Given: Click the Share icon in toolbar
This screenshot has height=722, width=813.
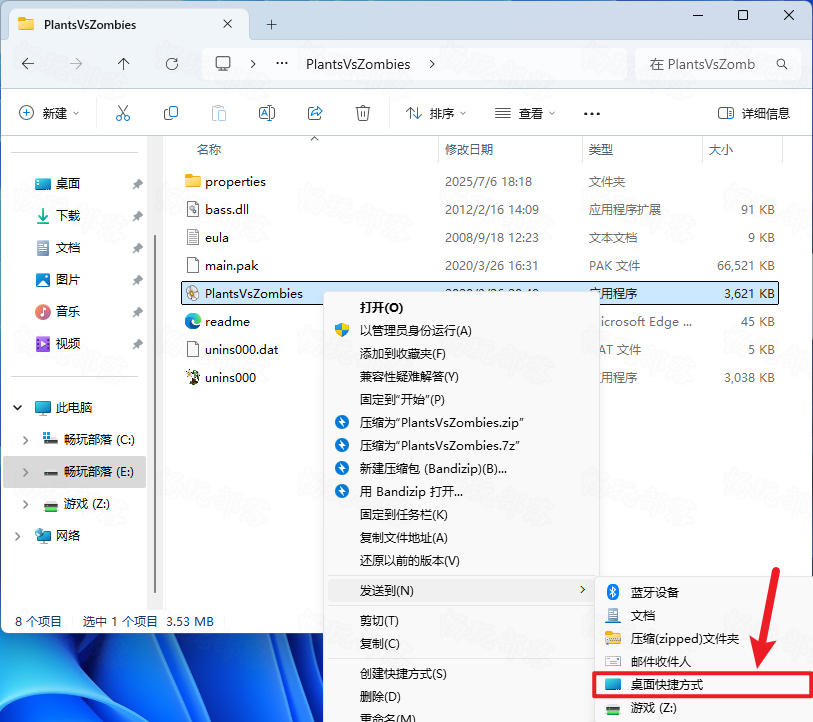Looking at the screenshot, I should pyautogui.click(x=315, y=113).
